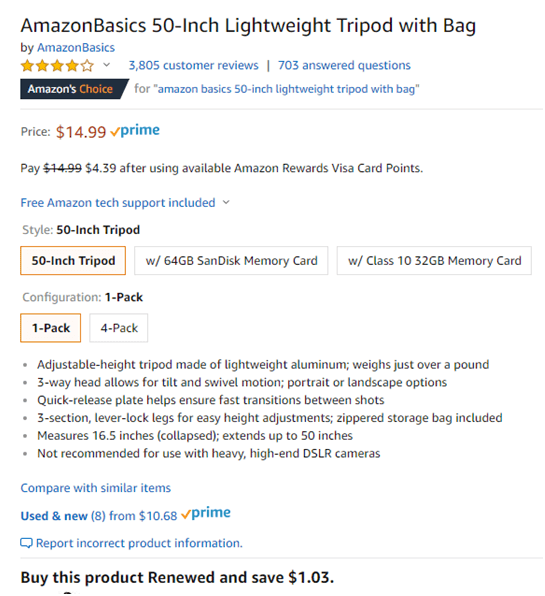This screenshot has width=545, height=596.
Task: Open Report incorrect product information link
Action: (x=139, y=543)
